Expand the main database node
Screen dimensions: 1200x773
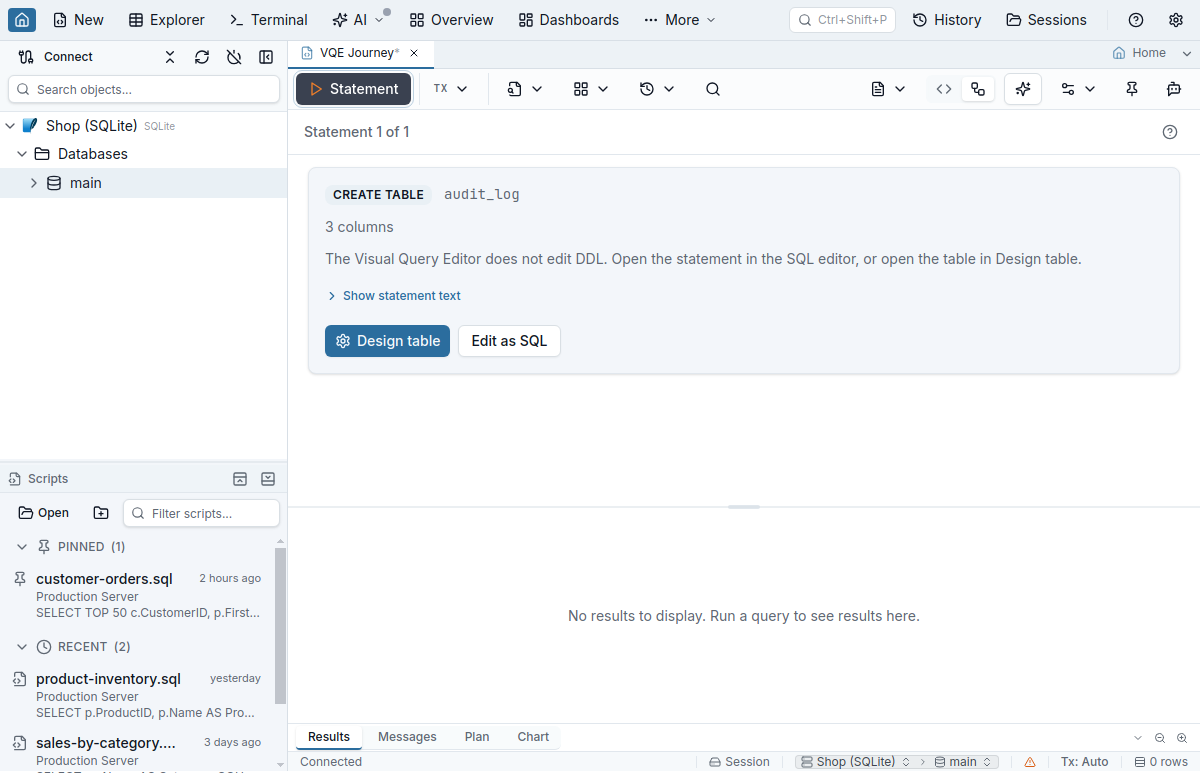(34, 183)
